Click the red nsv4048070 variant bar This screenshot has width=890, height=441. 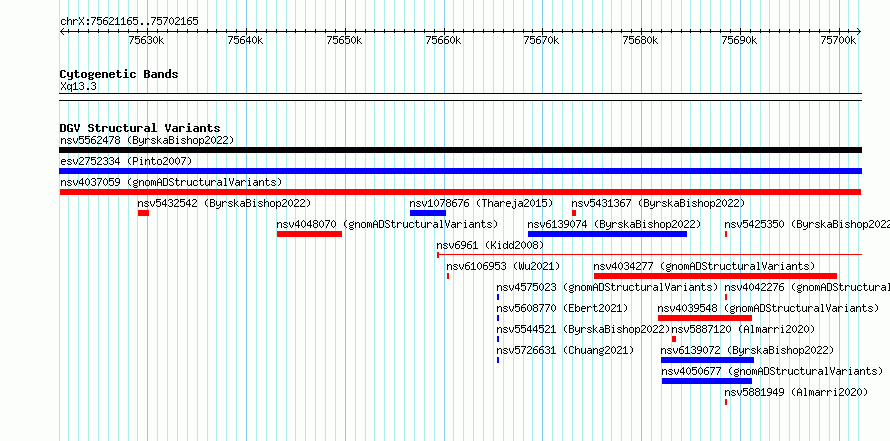click(x=309, y=234)
